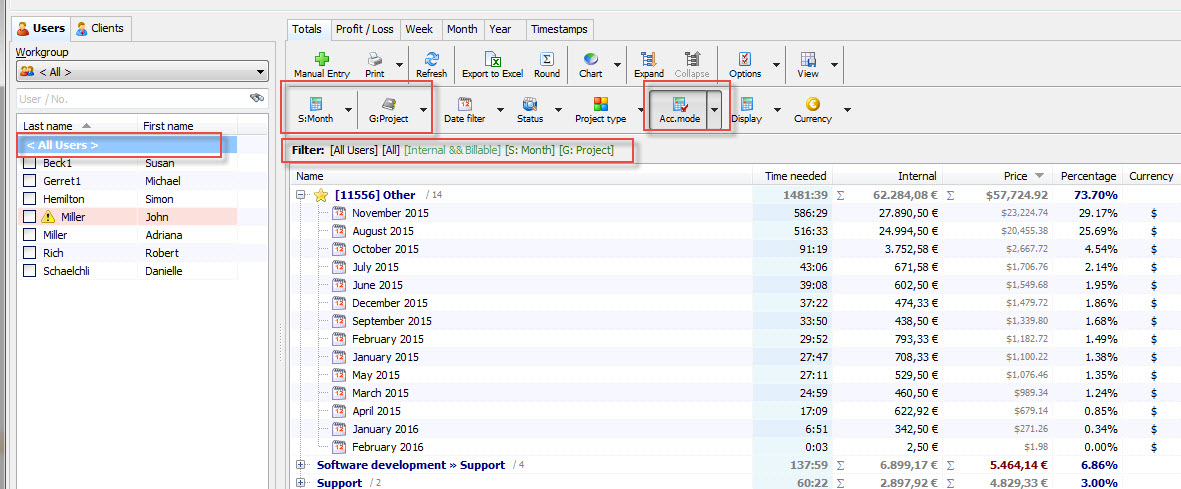Tick the checkbox for user Beck1
Image resolution: width=1181 pixels, height=489 pixels.
29,163
